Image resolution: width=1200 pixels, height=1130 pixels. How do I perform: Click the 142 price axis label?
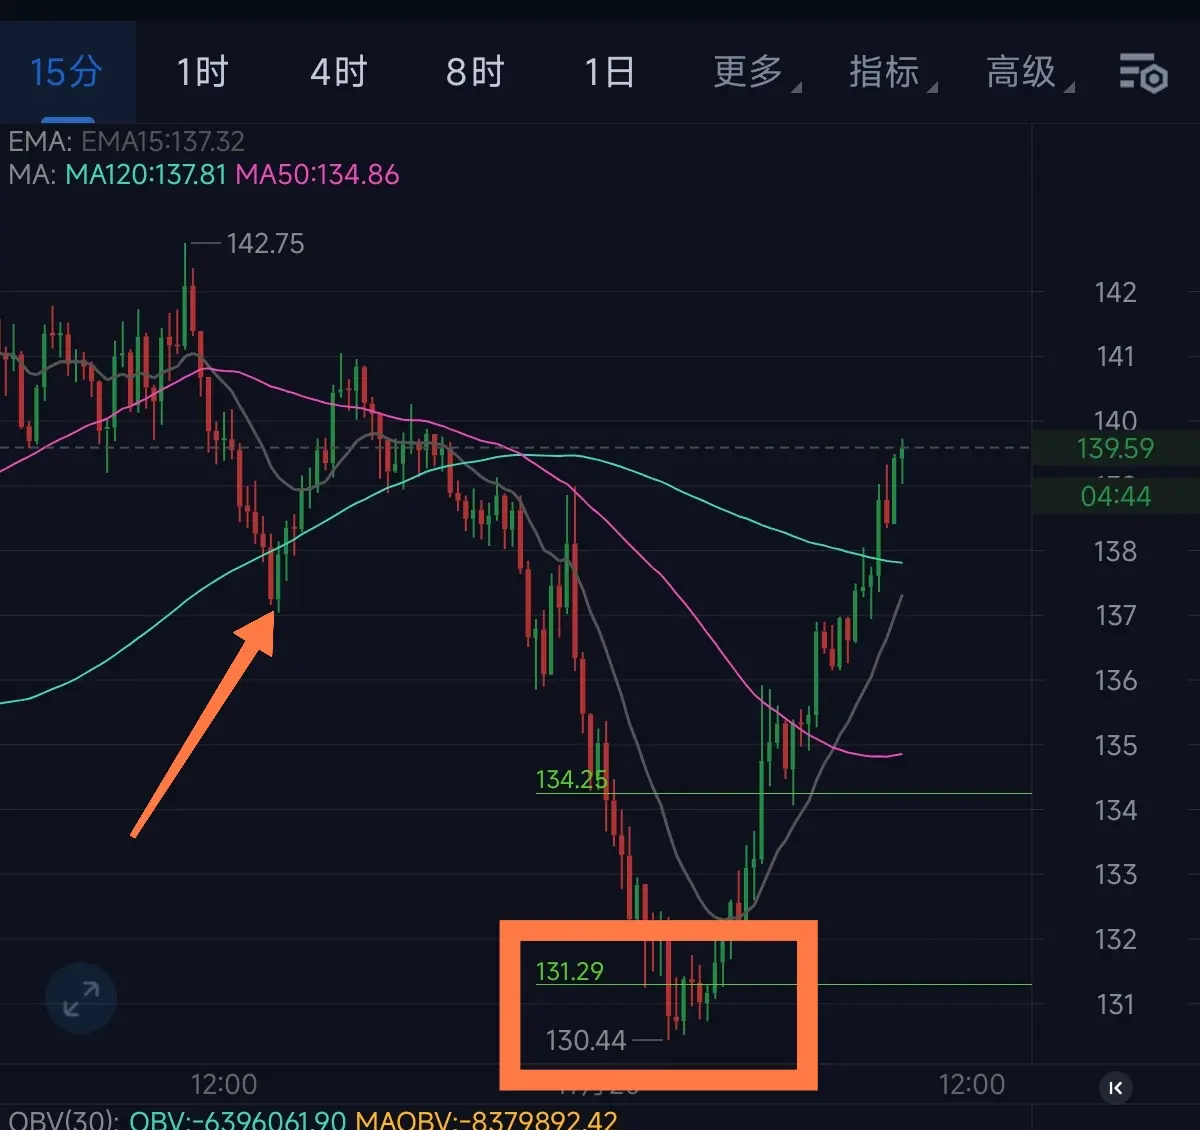click(x=1115, y=292)
